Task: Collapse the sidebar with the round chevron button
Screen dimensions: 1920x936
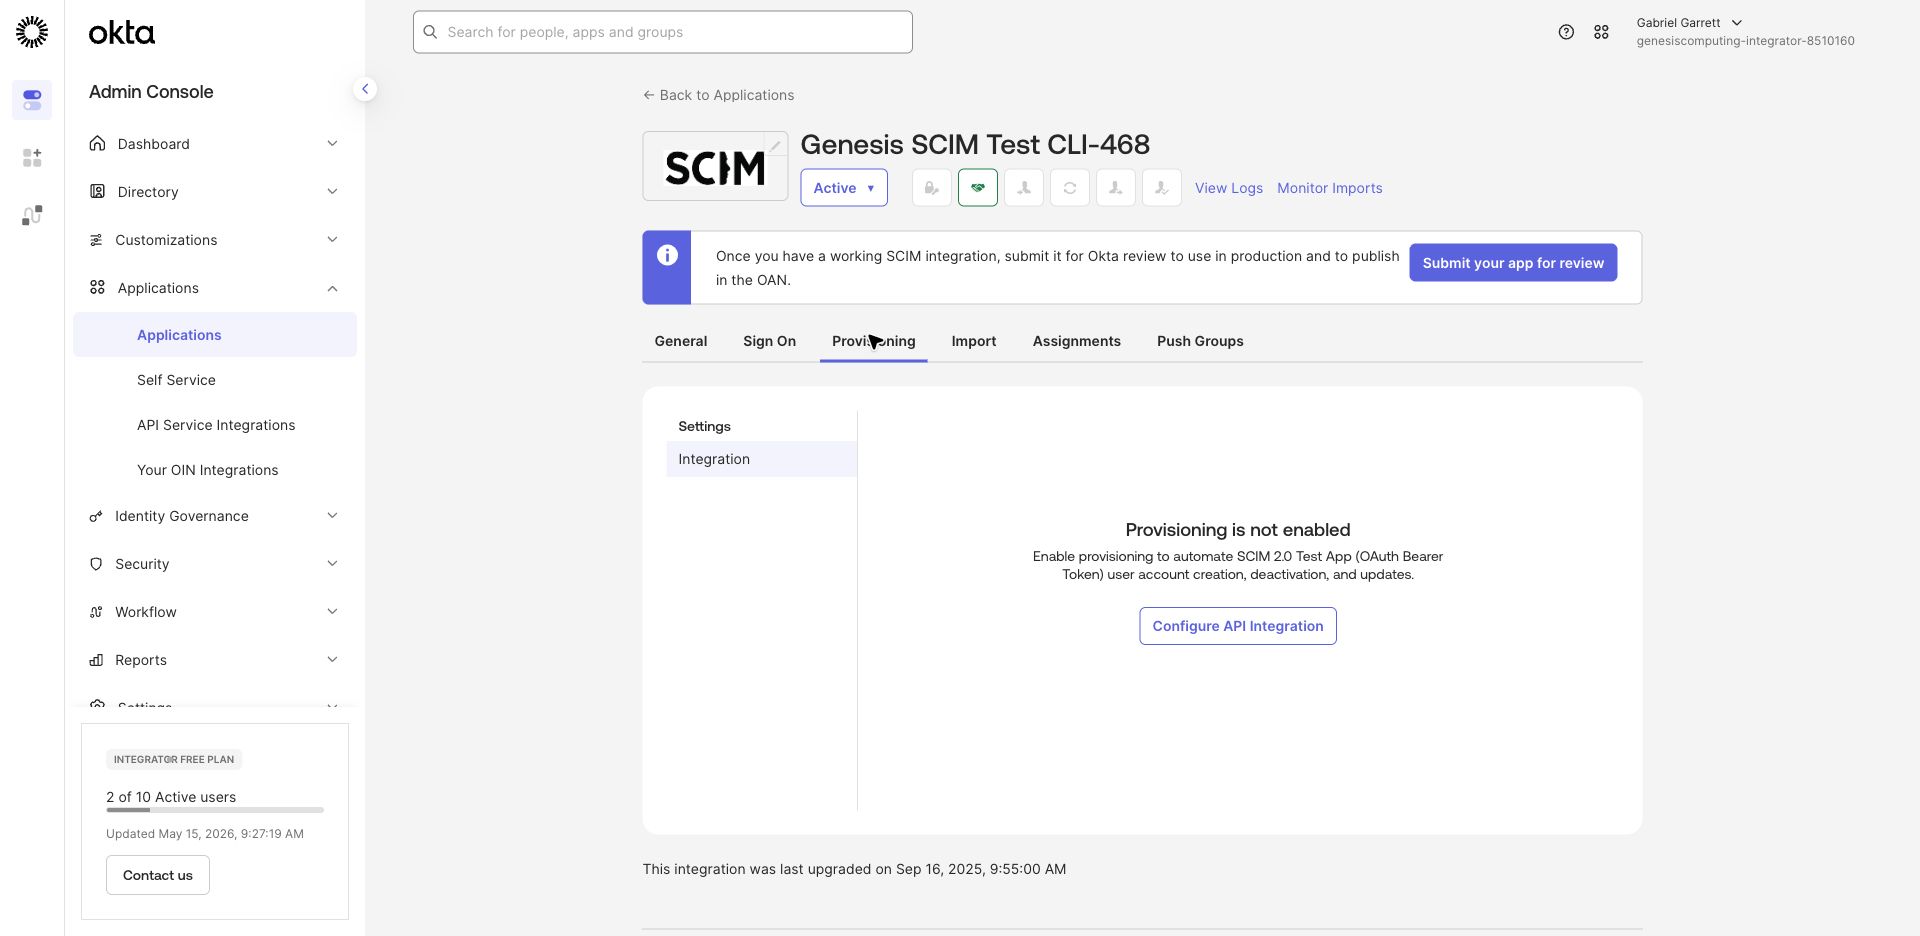Action: tap(365, 89)
